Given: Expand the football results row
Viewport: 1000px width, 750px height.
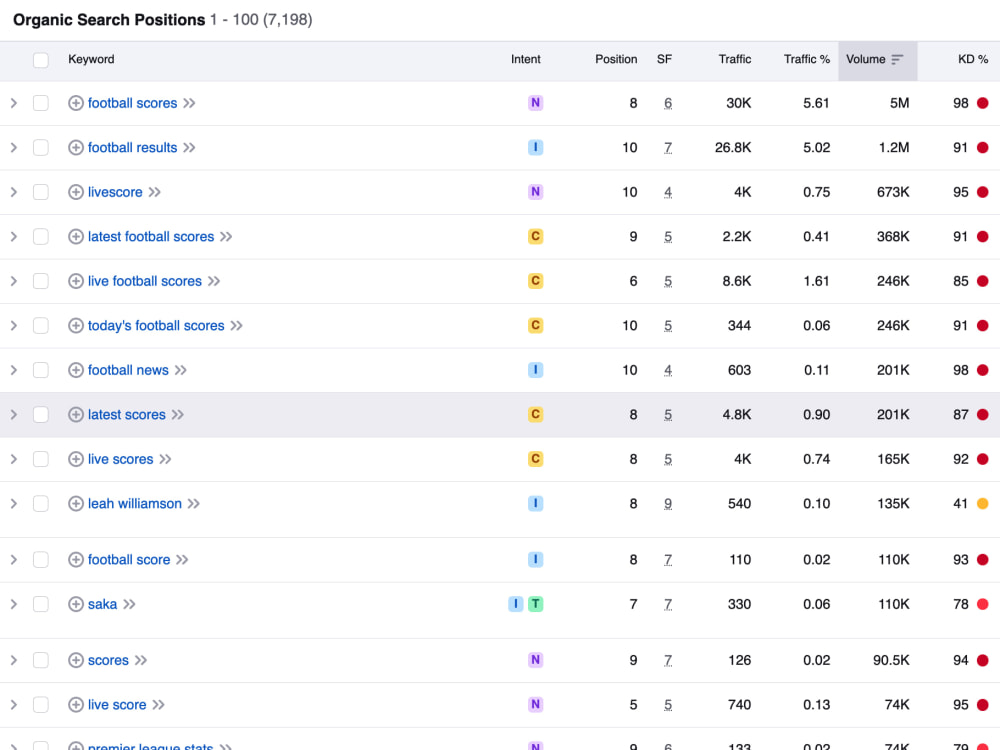Looking at the screenshot, I should pos(13,148).
